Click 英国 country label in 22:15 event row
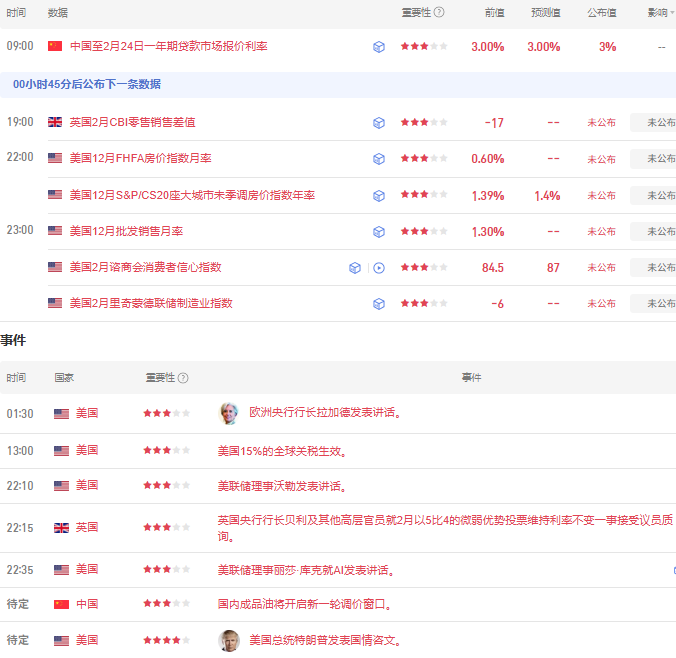The width and height of the screenshot is (676, 658). (87, 527)
